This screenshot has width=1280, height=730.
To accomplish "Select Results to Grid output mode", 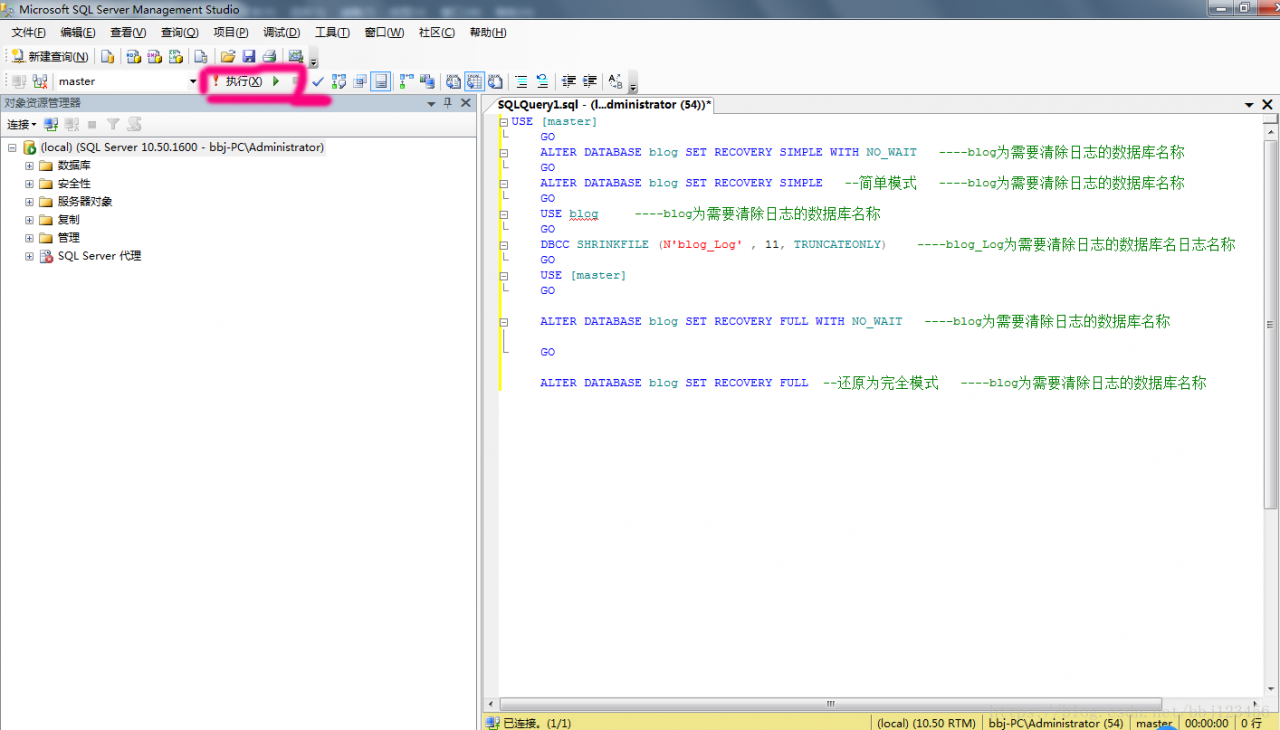I will pyautogui.click(x=474, y=81).
